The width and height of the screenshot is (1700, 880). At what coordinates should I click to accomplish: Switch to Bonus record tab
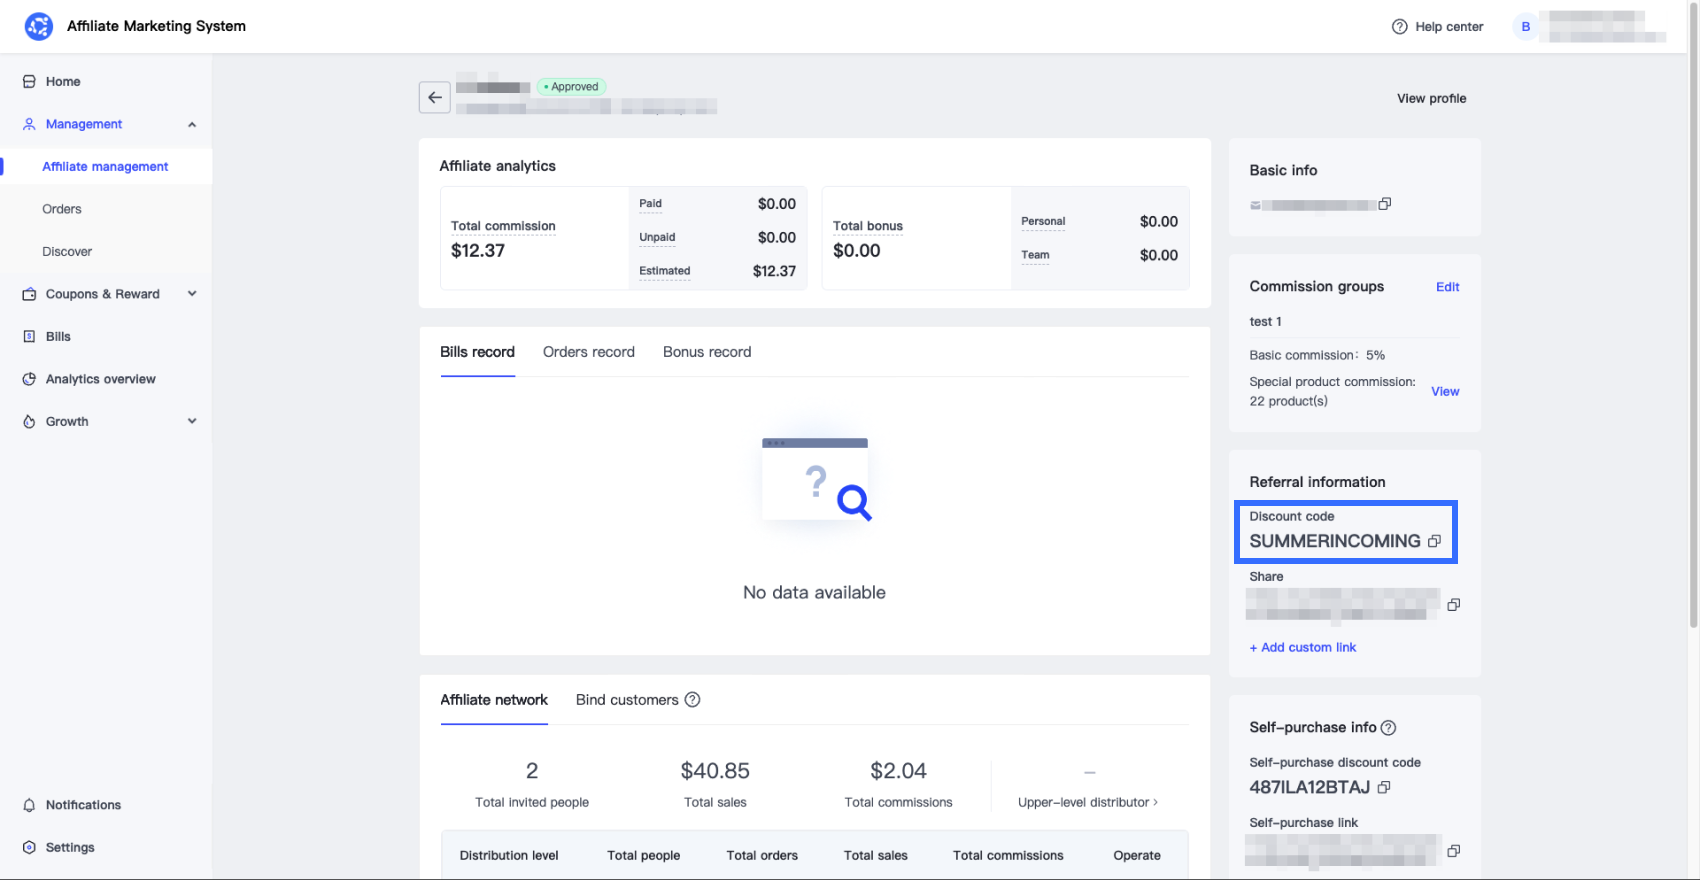click(x=706, y=352)
